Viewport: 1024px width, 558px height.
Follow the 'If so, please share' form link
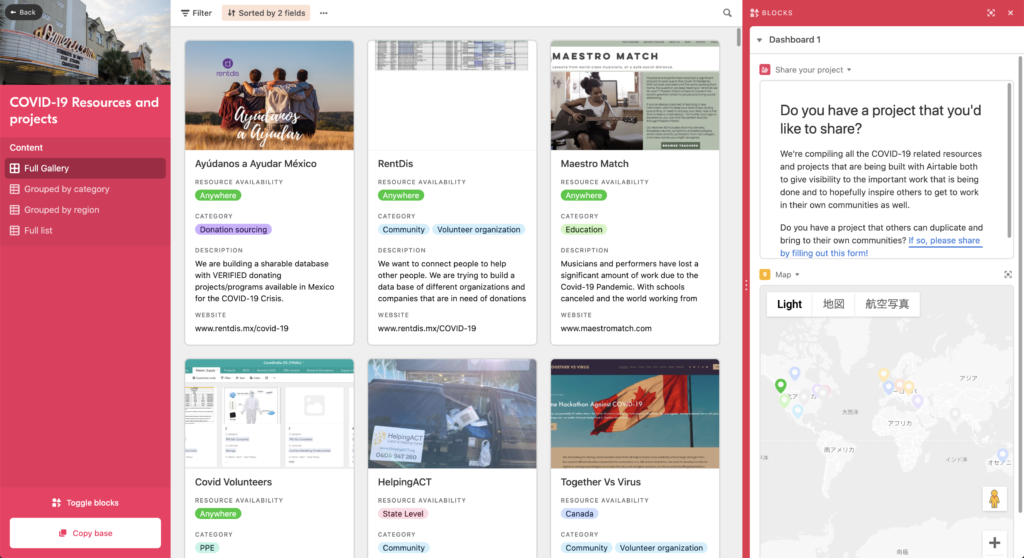[x=944, y=240]
